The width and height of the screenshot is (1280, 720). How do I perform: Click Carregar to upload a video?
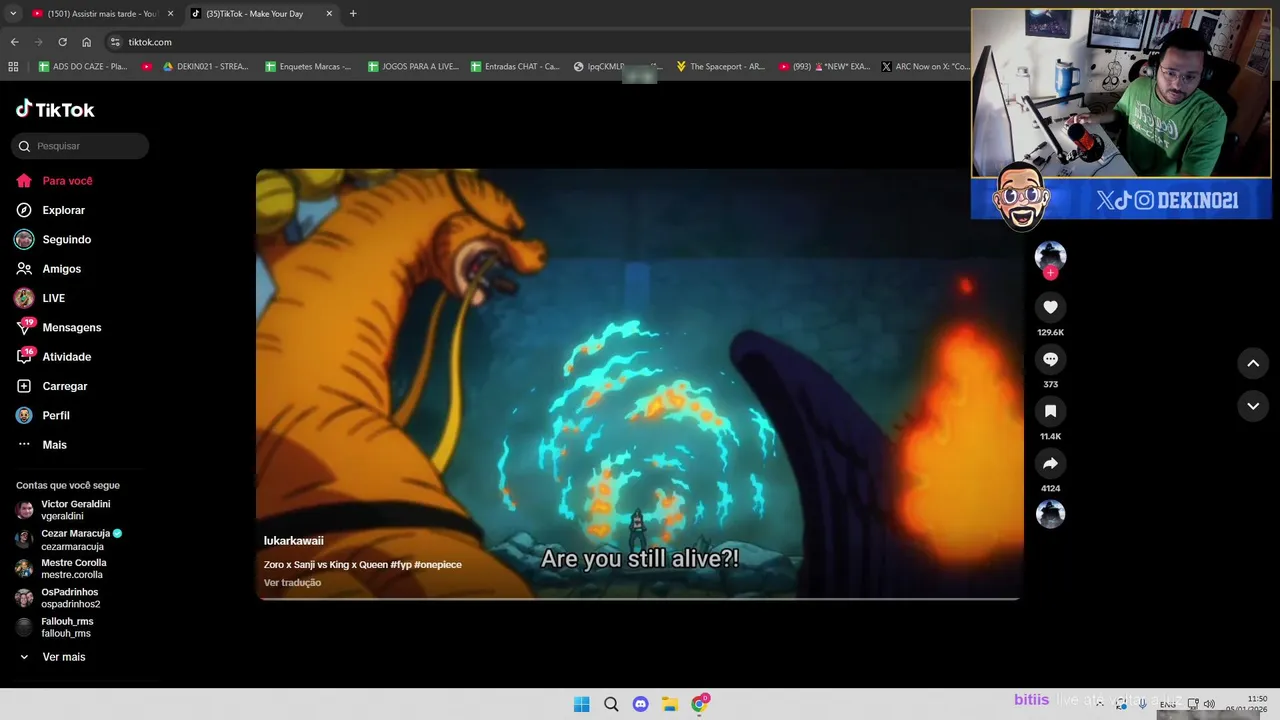[52, 386]
